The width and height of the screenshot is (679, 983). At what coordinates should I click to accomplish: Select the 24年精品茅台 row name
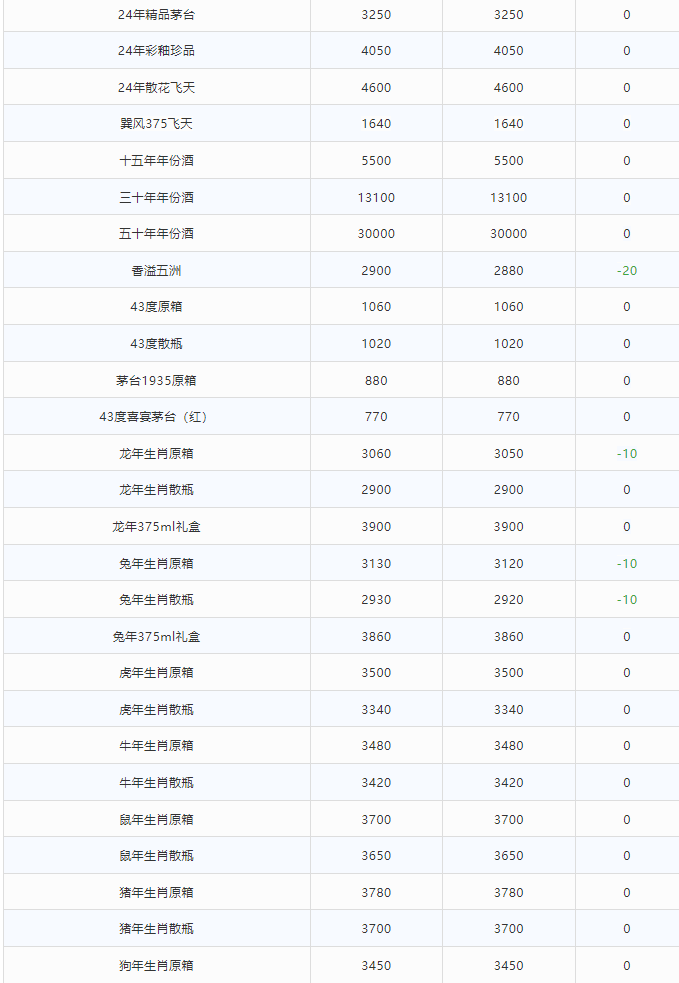[x=156, y=14]
